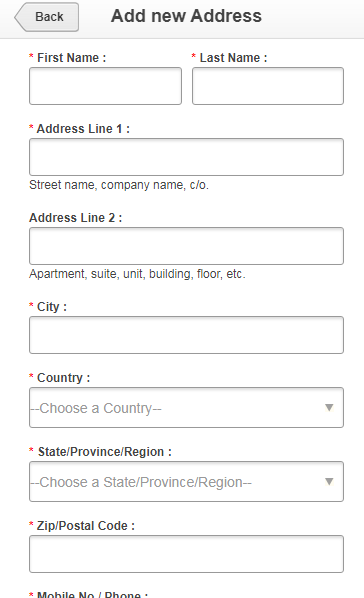Image resolution: width=364 pixels, height=598 pixels.
Task: Click the State/Province/Region label text
Action: click(105, 452)
